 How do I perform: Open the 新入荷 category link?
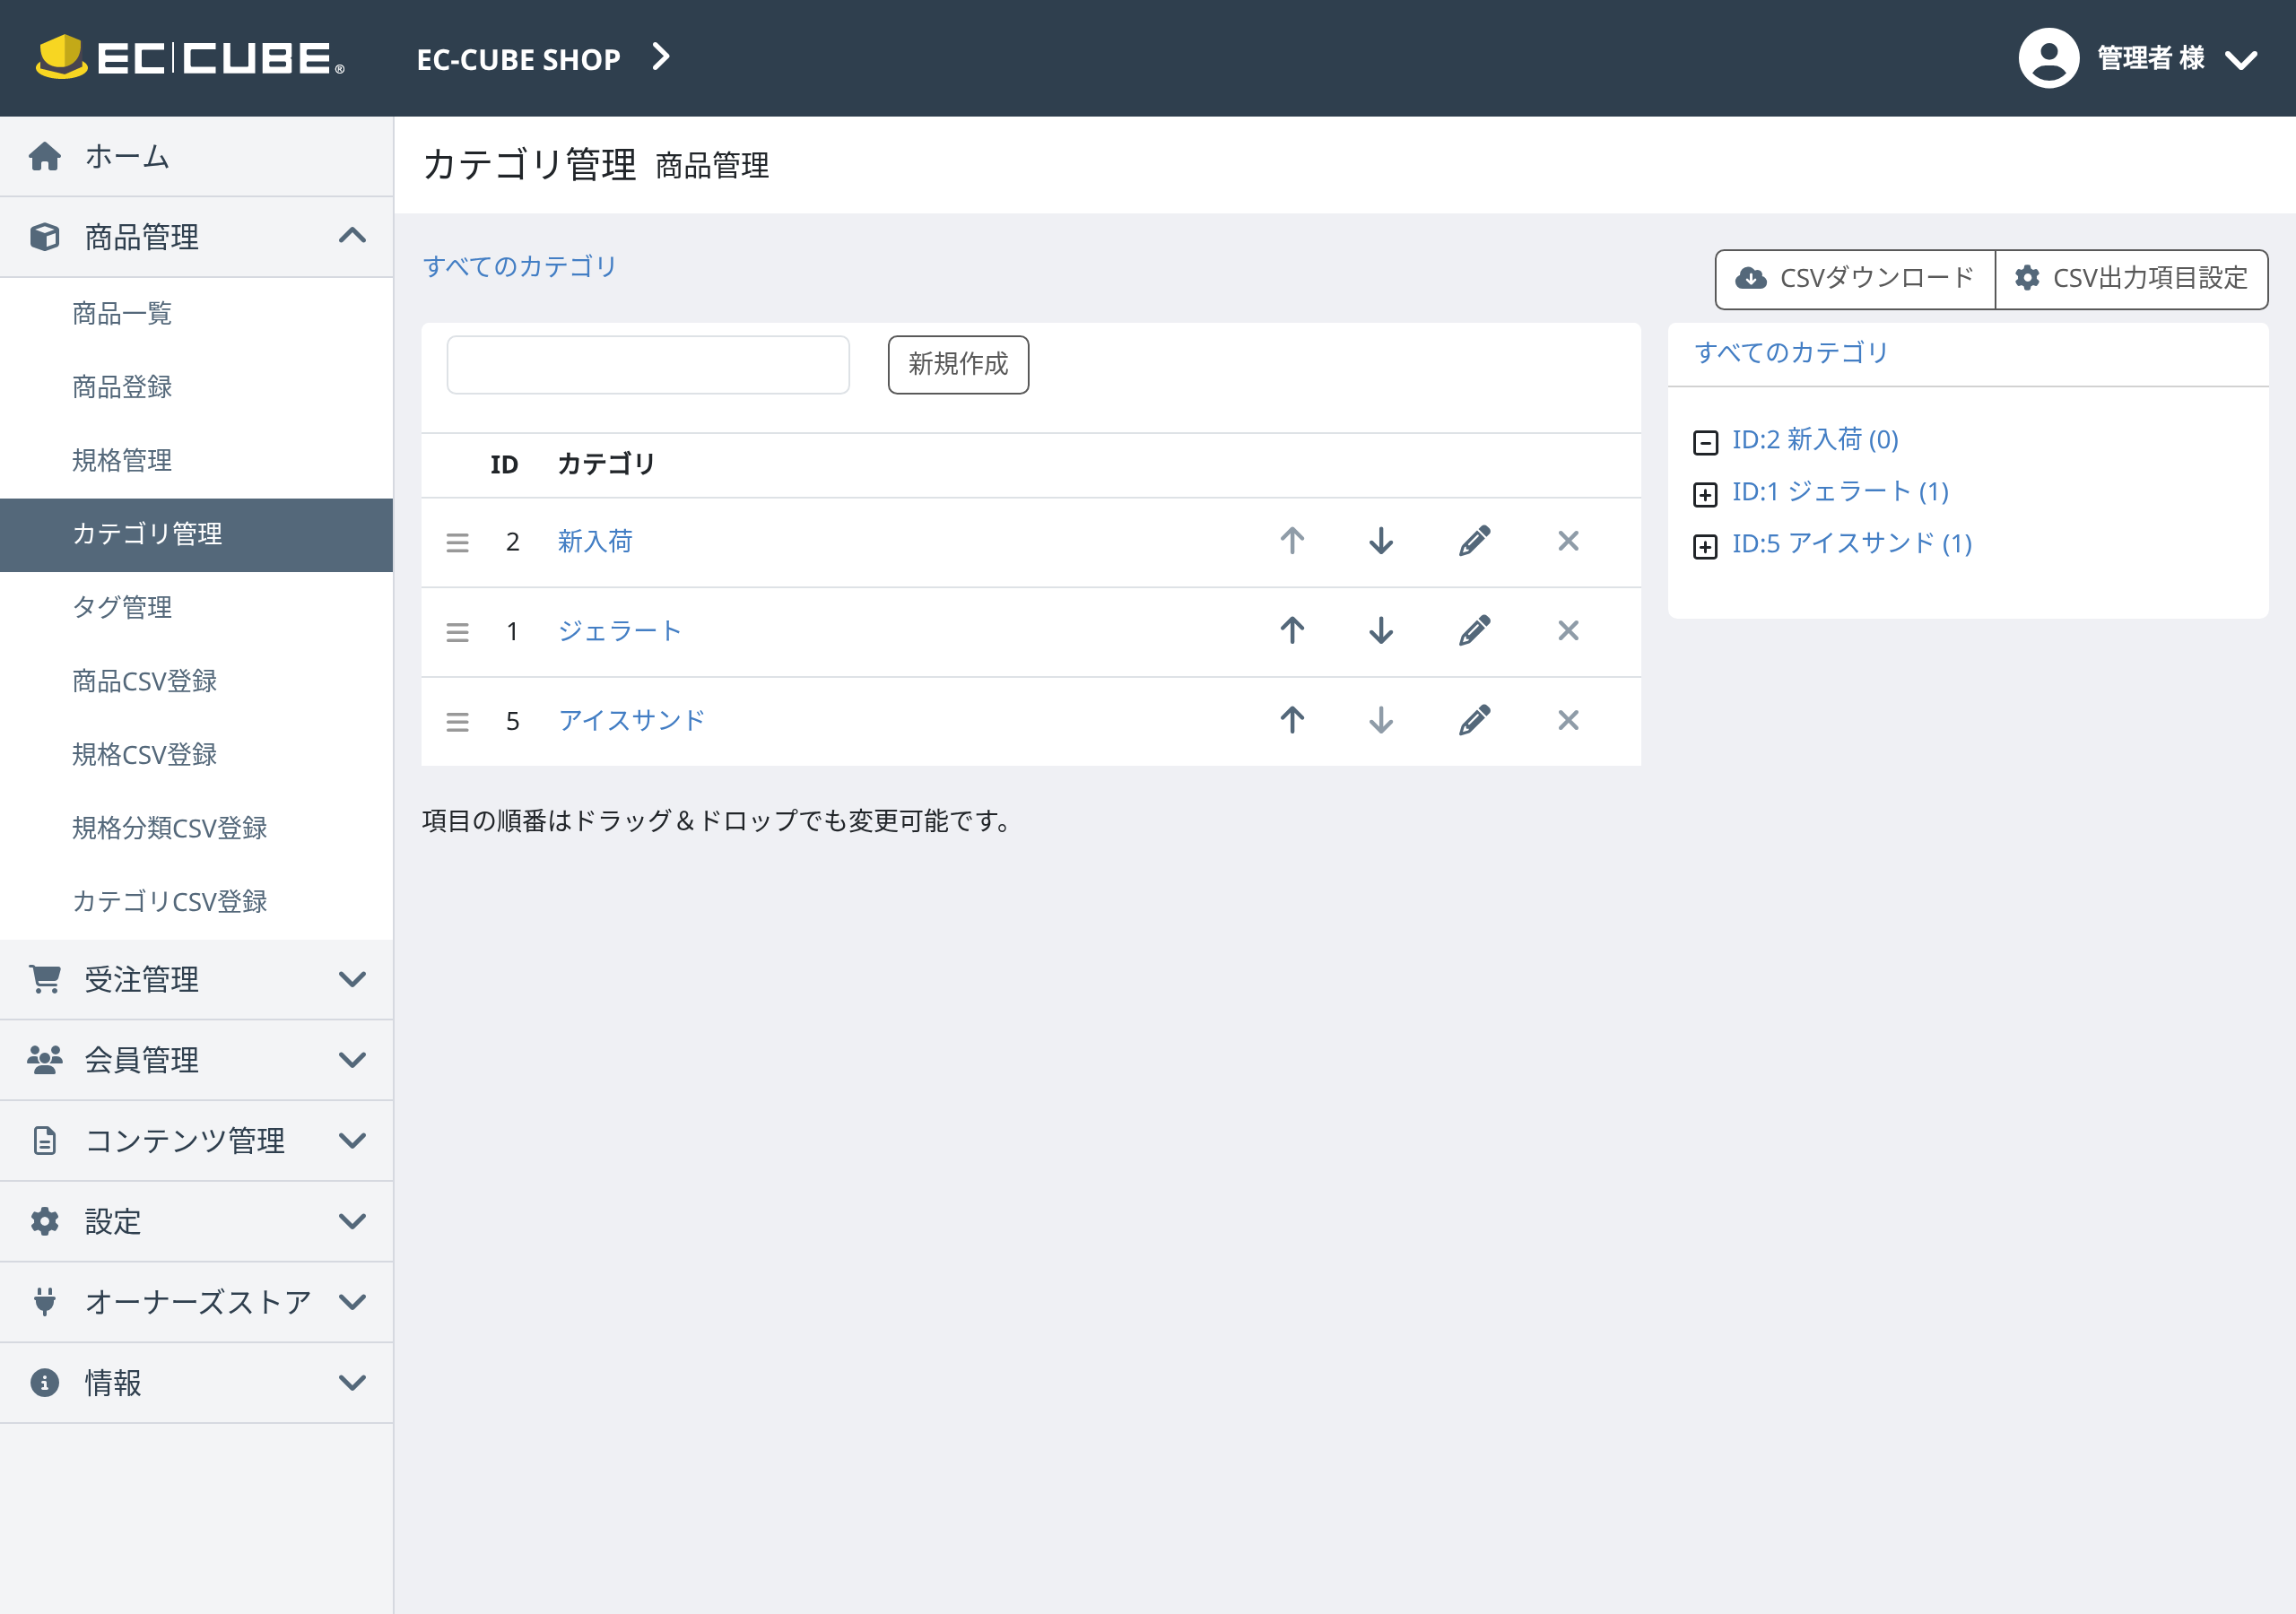[x=595, y=541]
